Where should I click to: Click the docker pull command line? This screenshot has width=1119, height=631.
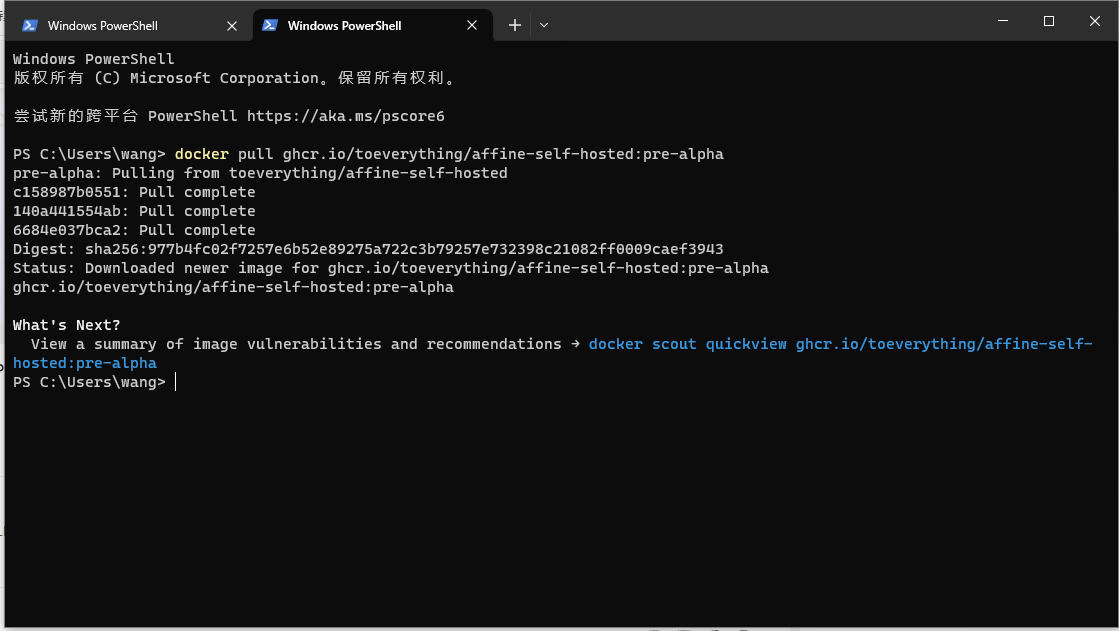click(368, 154)
